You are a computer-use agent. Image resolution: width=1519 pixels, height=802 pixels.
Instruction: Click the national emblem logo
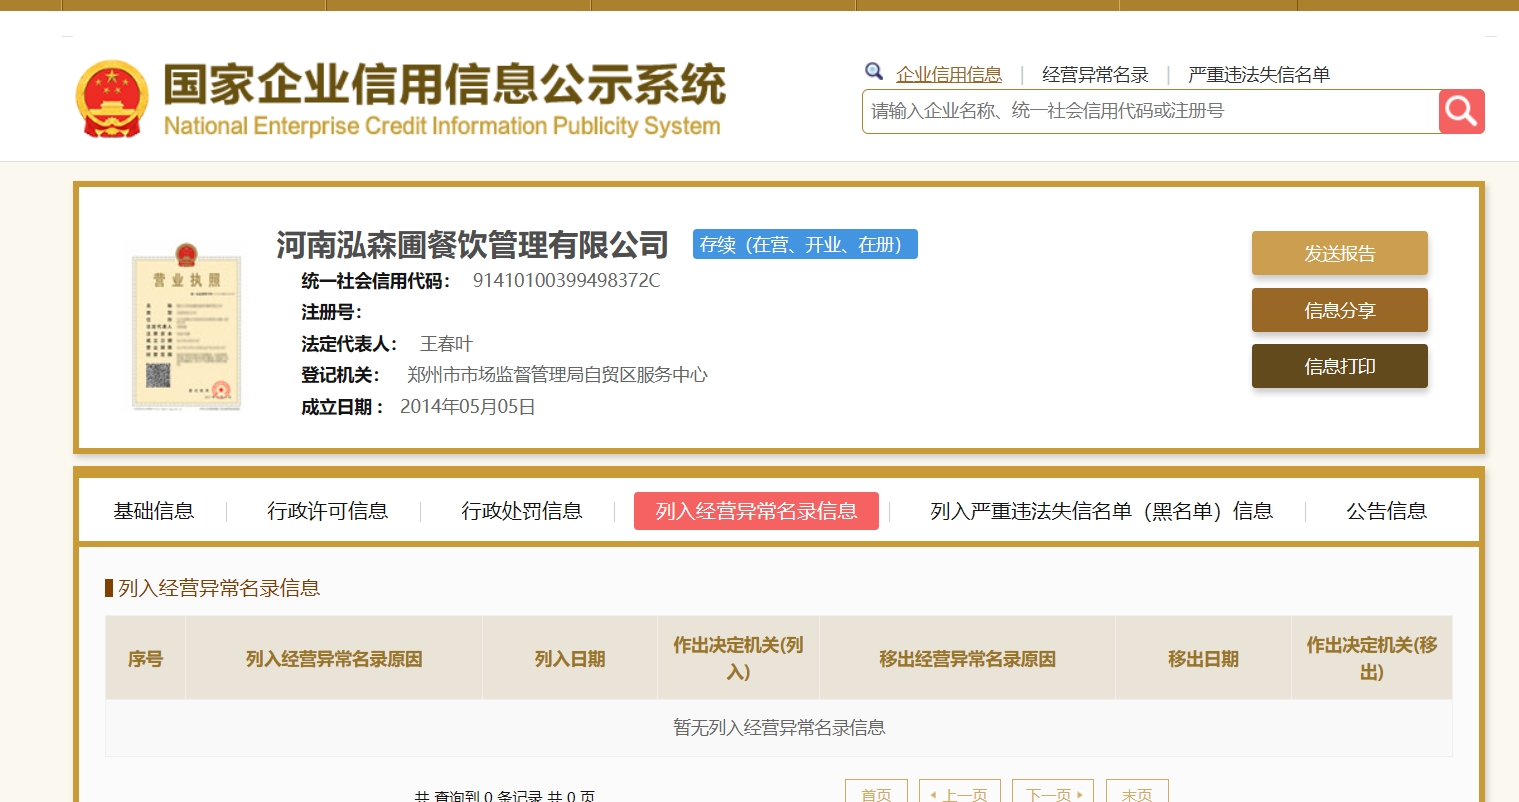point(112,99)
